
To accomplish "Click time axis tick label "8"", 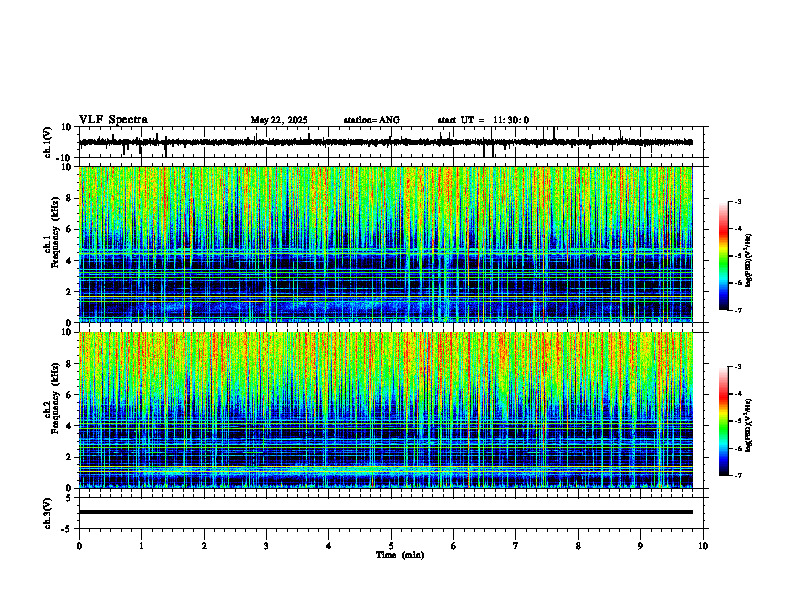I will (x=578, y=546).
